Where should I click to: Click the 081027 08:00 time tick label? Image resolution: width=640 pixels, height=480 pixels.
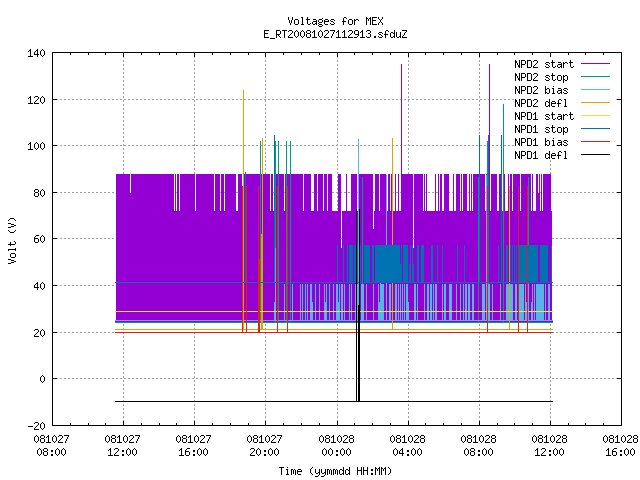click(51, 446)
